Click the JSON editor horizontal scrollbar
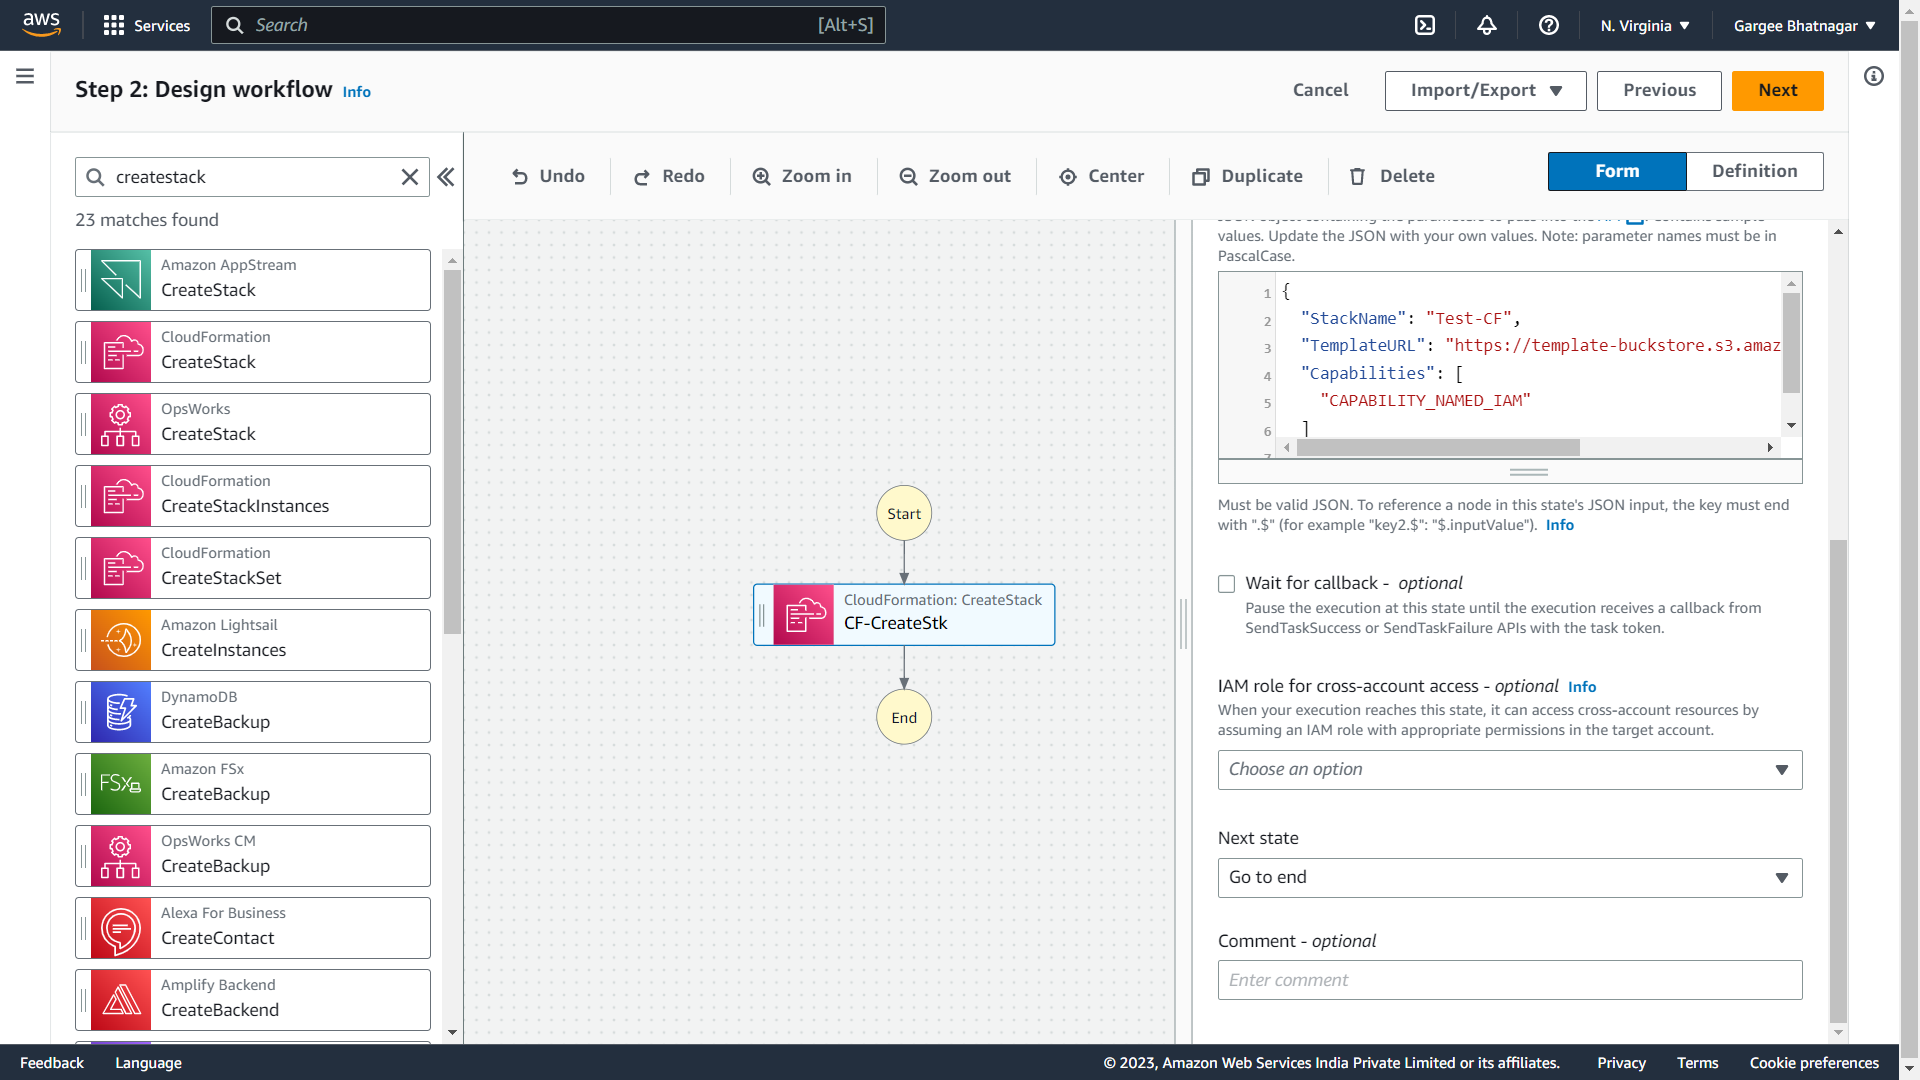 1438,448
